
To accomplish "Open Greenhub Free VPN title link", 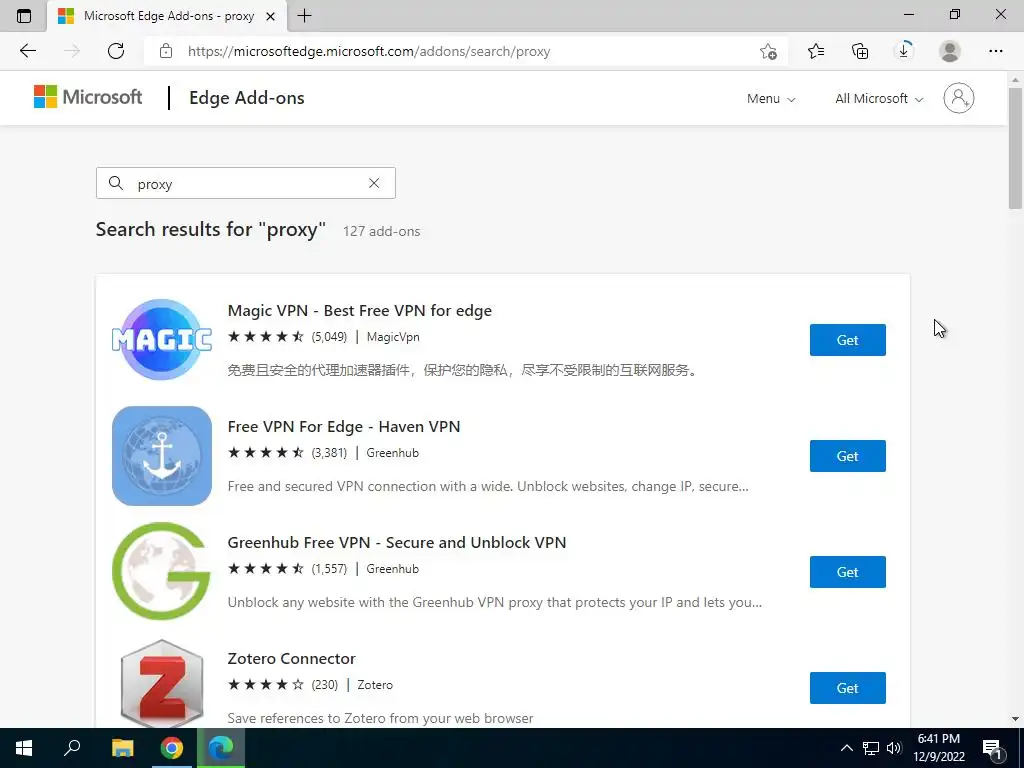I will [397, 543].
